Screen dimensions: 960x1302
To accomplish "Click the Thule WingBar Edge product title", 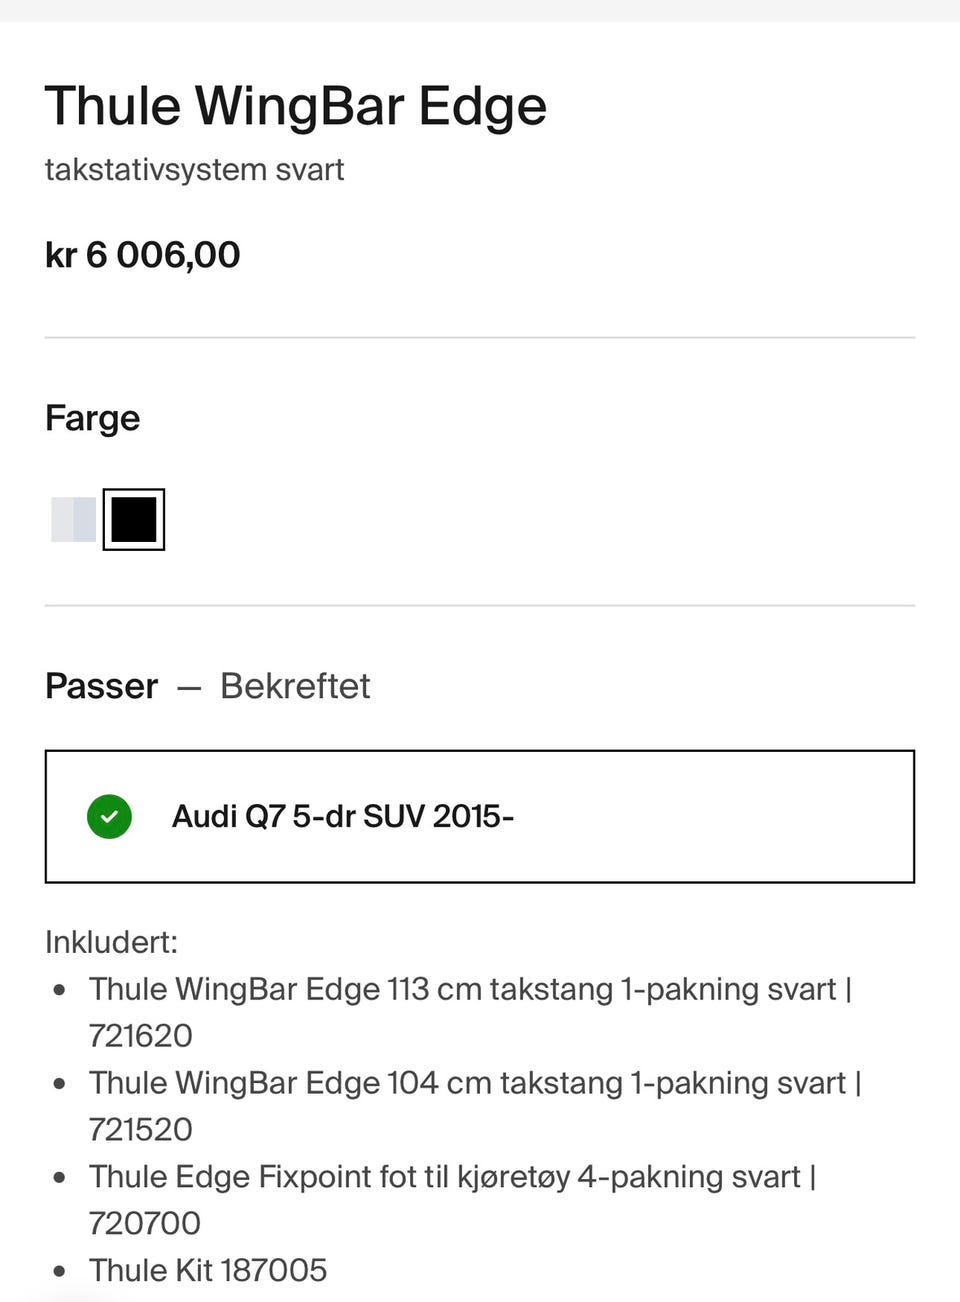I will coord(296,106).
